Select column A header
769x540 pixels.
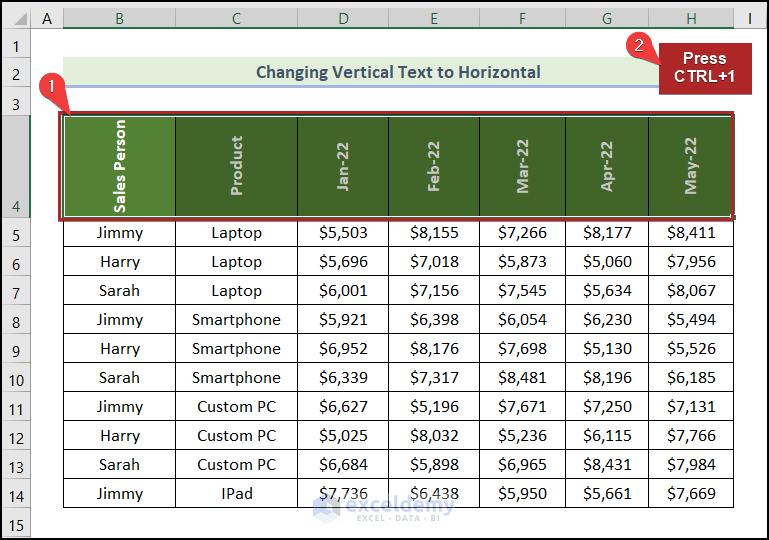pos(47,19)
